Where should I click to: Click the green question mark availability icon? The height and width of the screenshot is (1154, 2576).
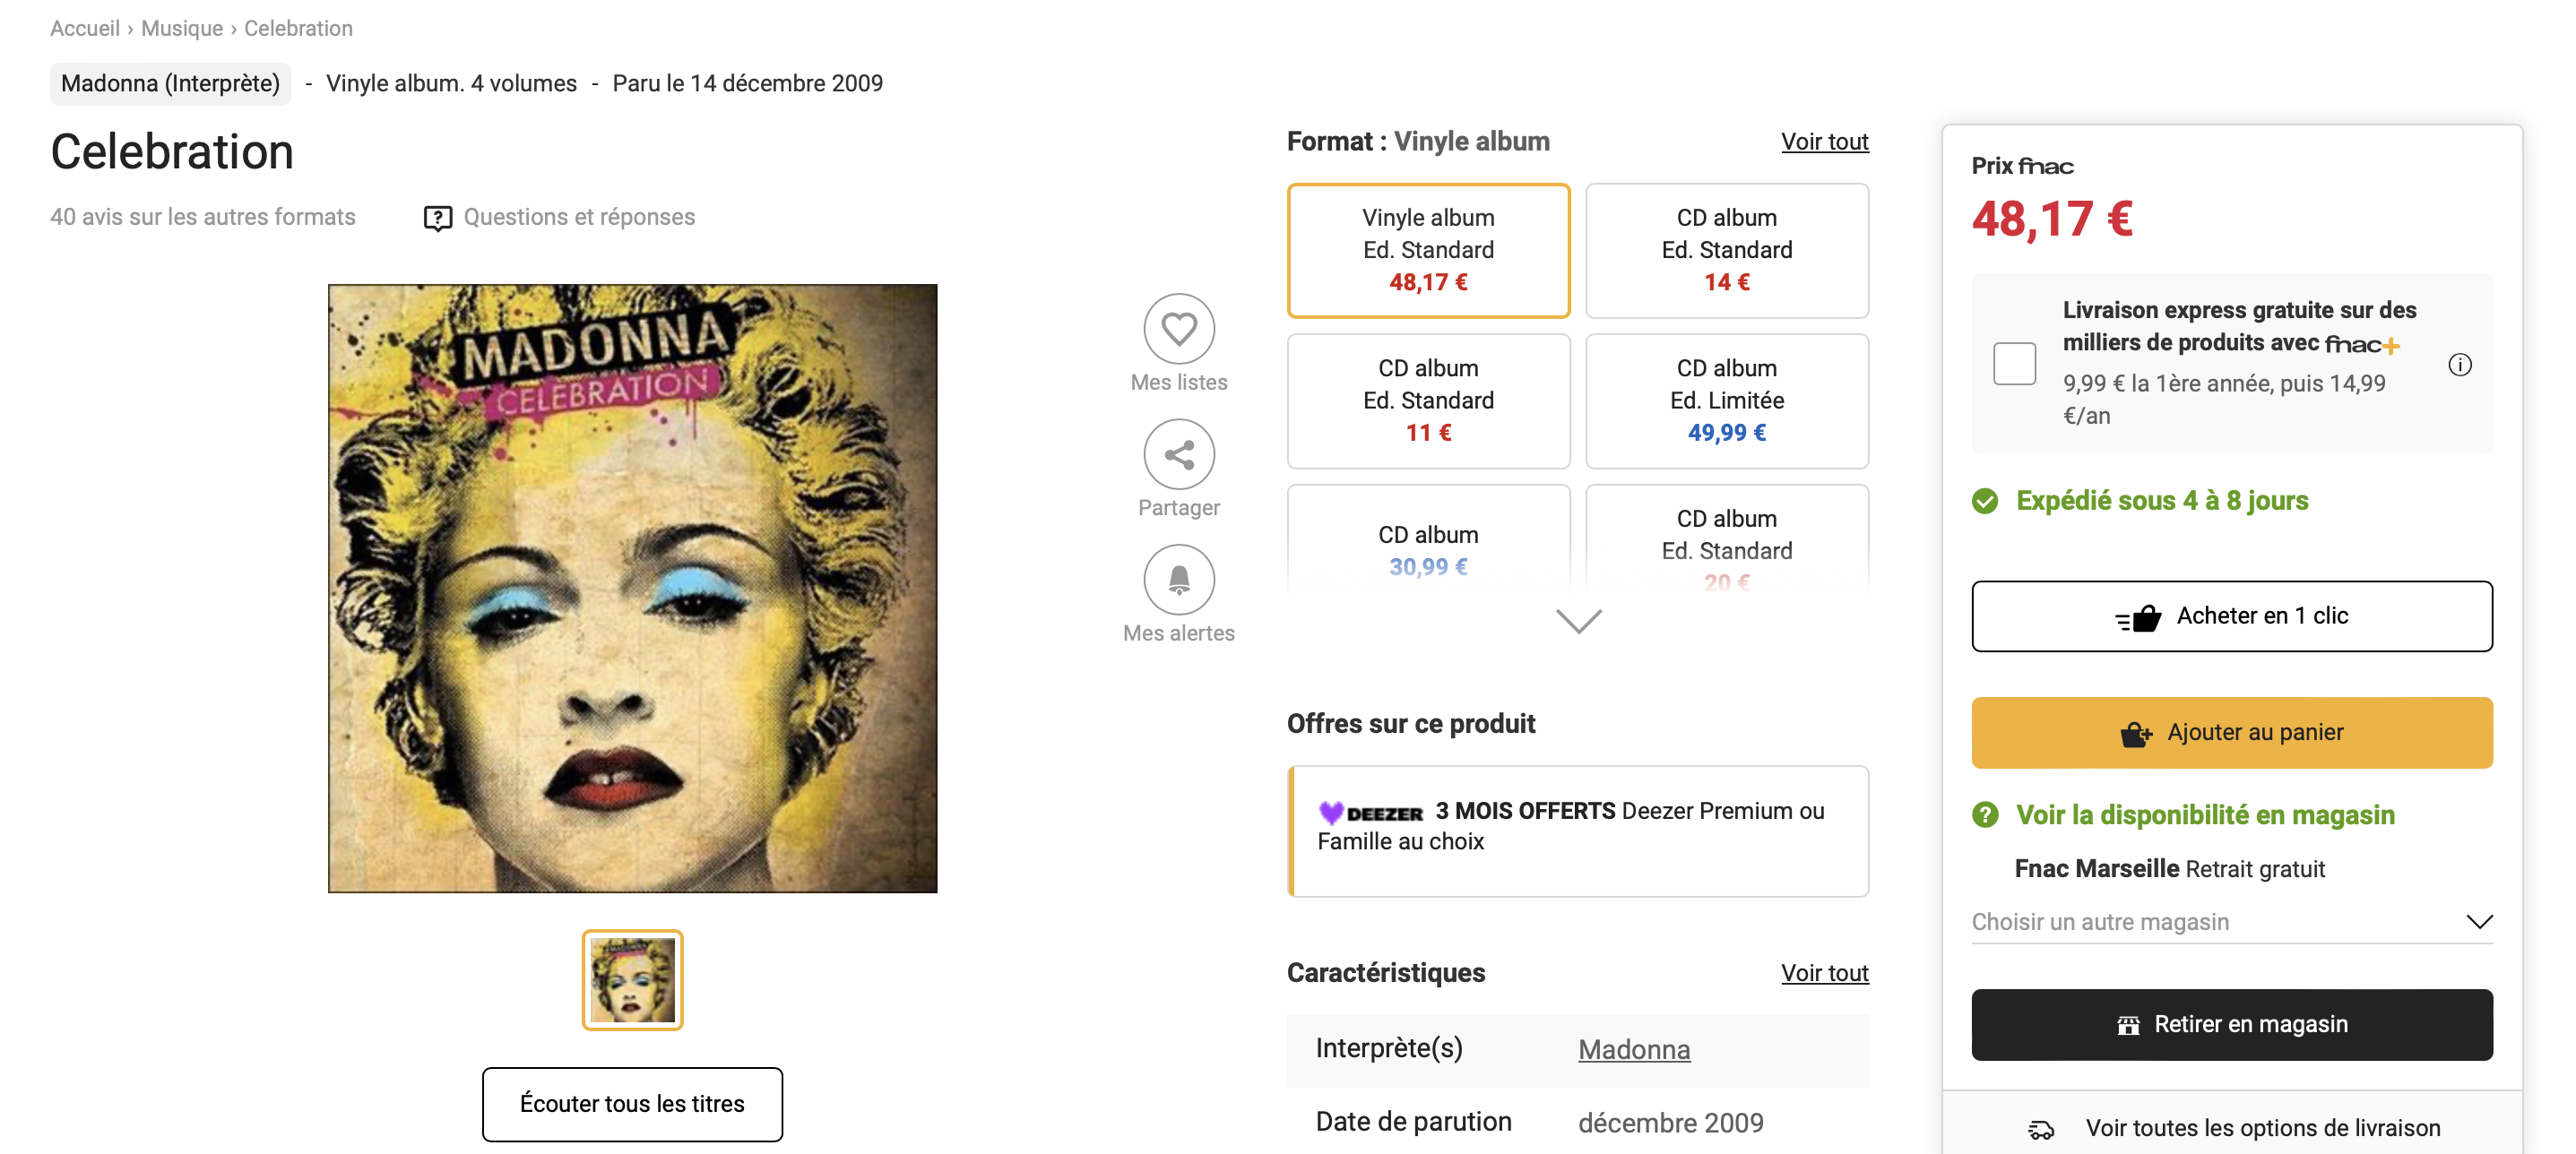[1985, 815]
